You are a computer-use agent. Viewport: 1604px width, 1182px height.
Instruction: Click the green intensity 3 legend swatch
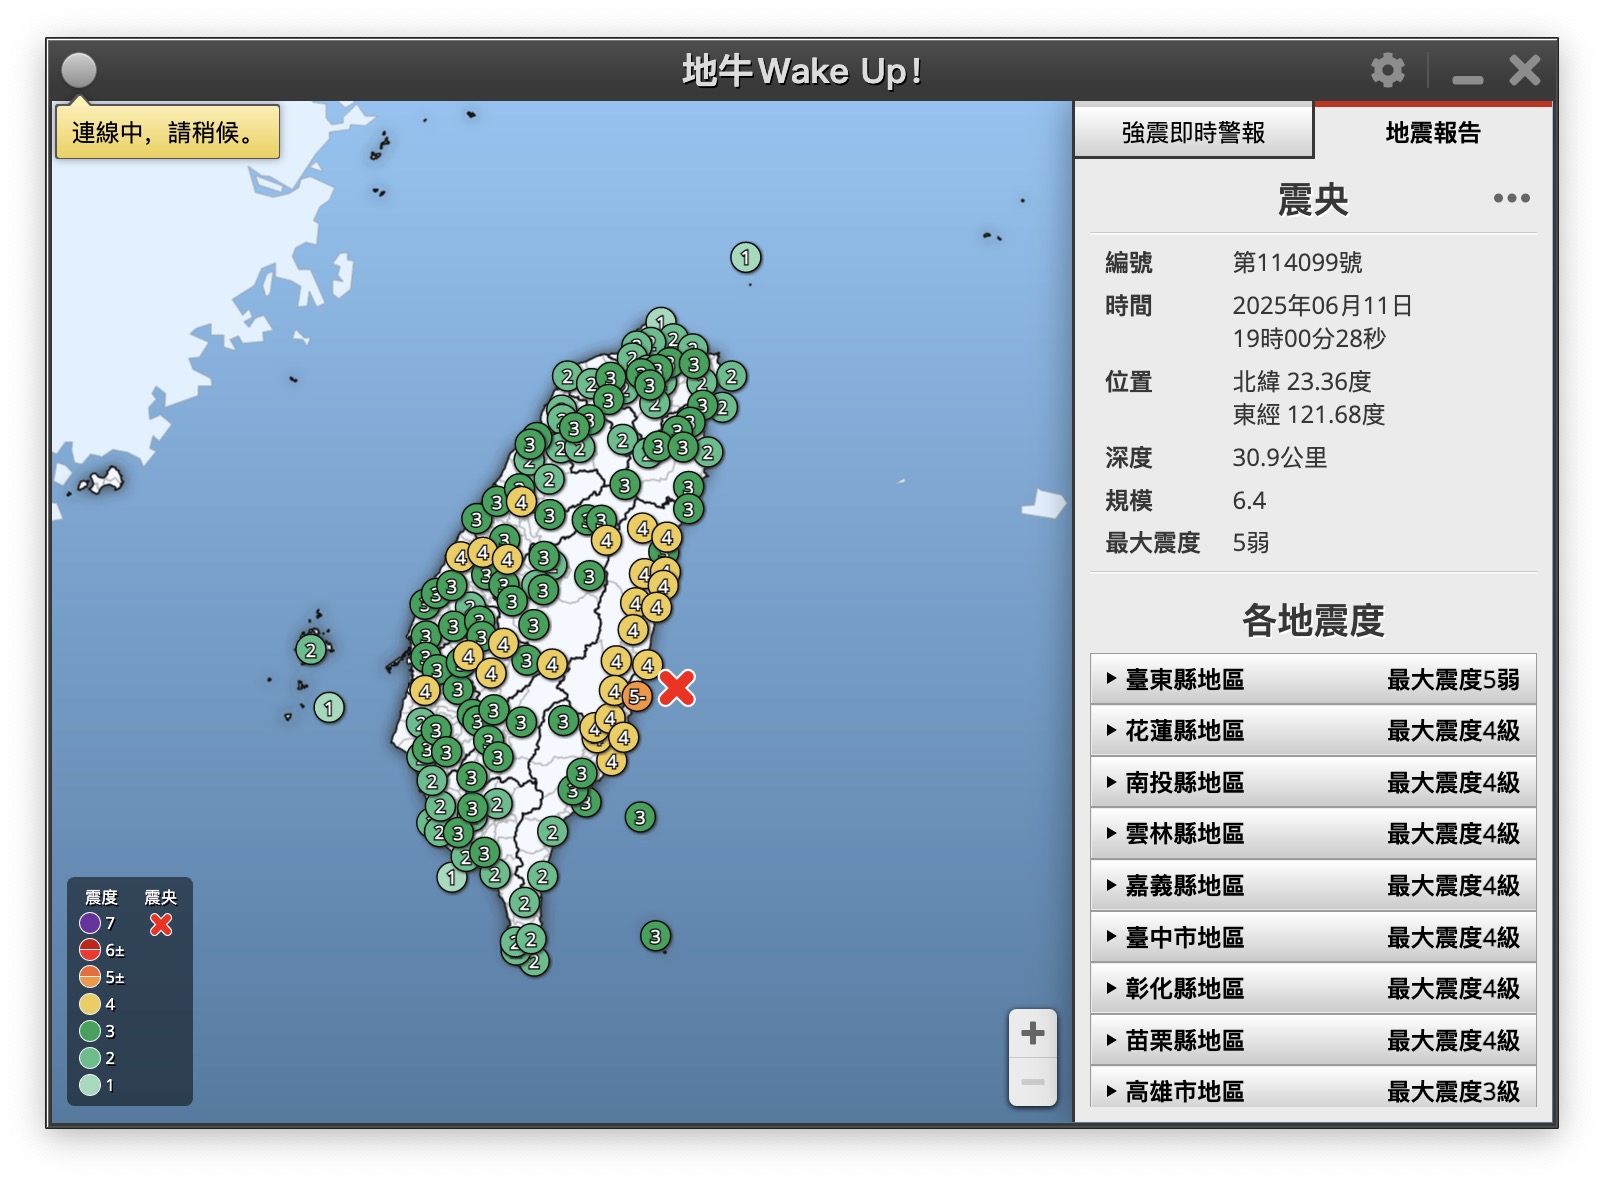coord(90,1030)
